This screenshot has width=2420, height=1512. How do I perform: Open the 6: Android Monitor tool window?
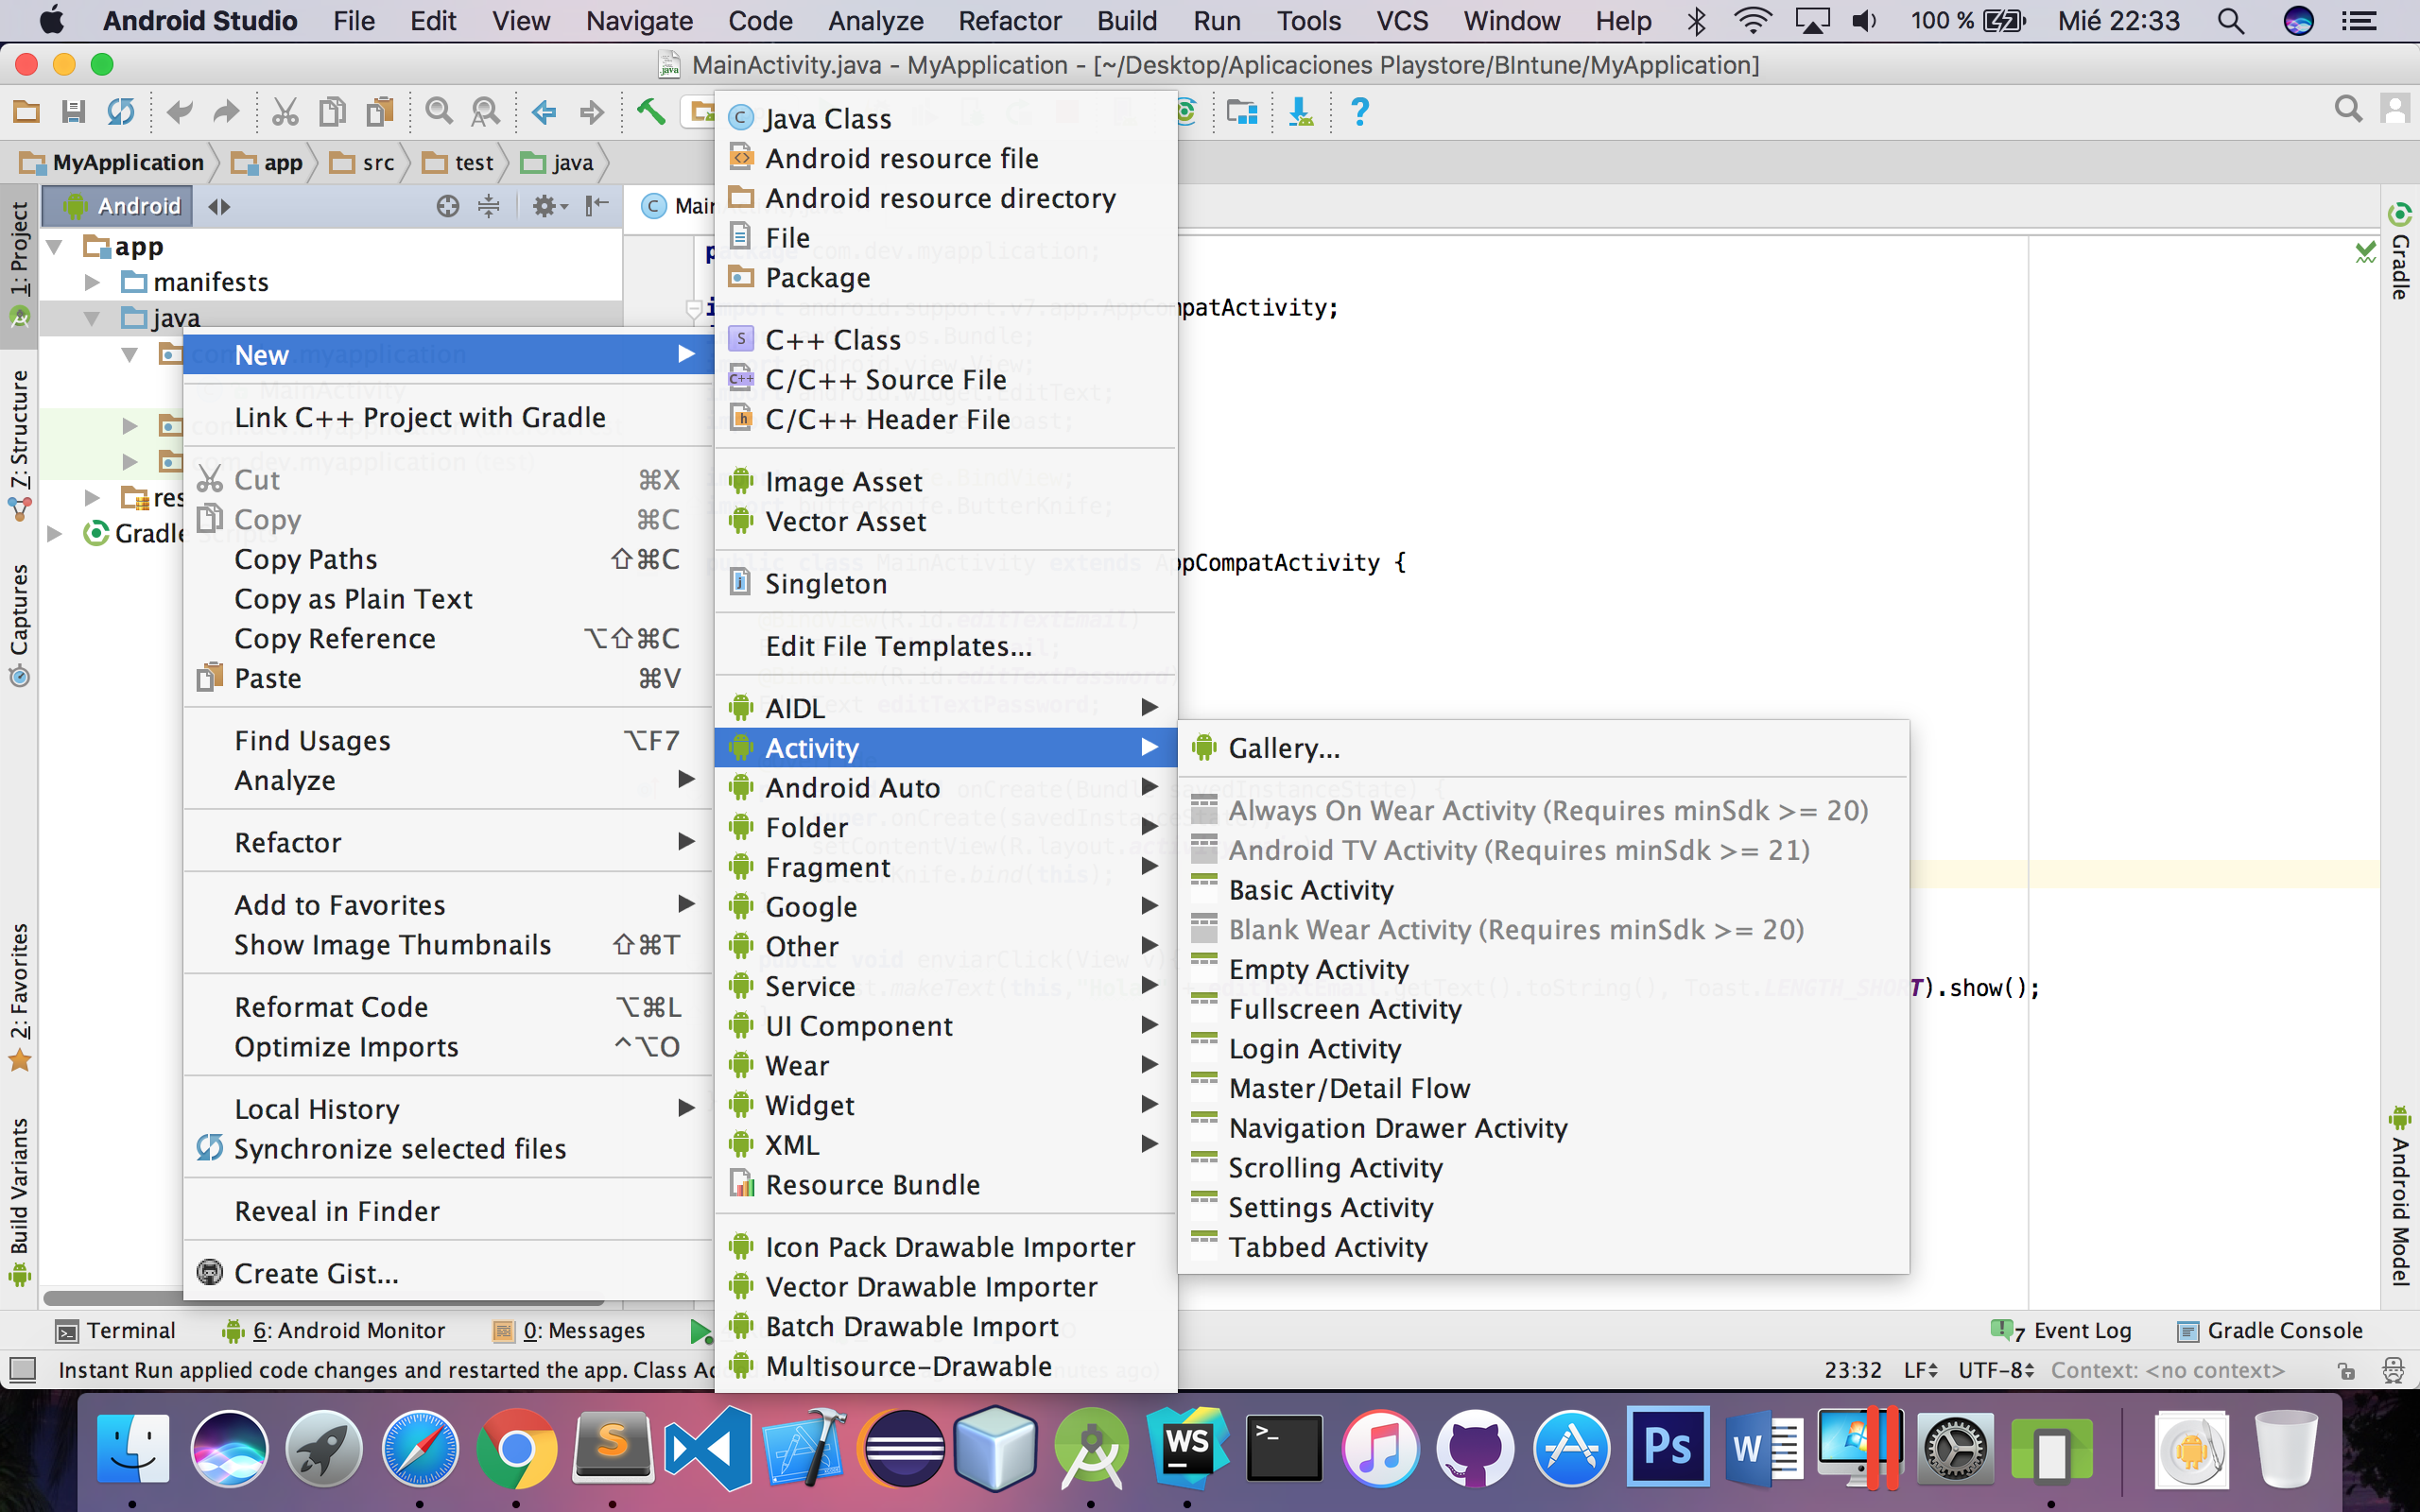click(334, 1330)
